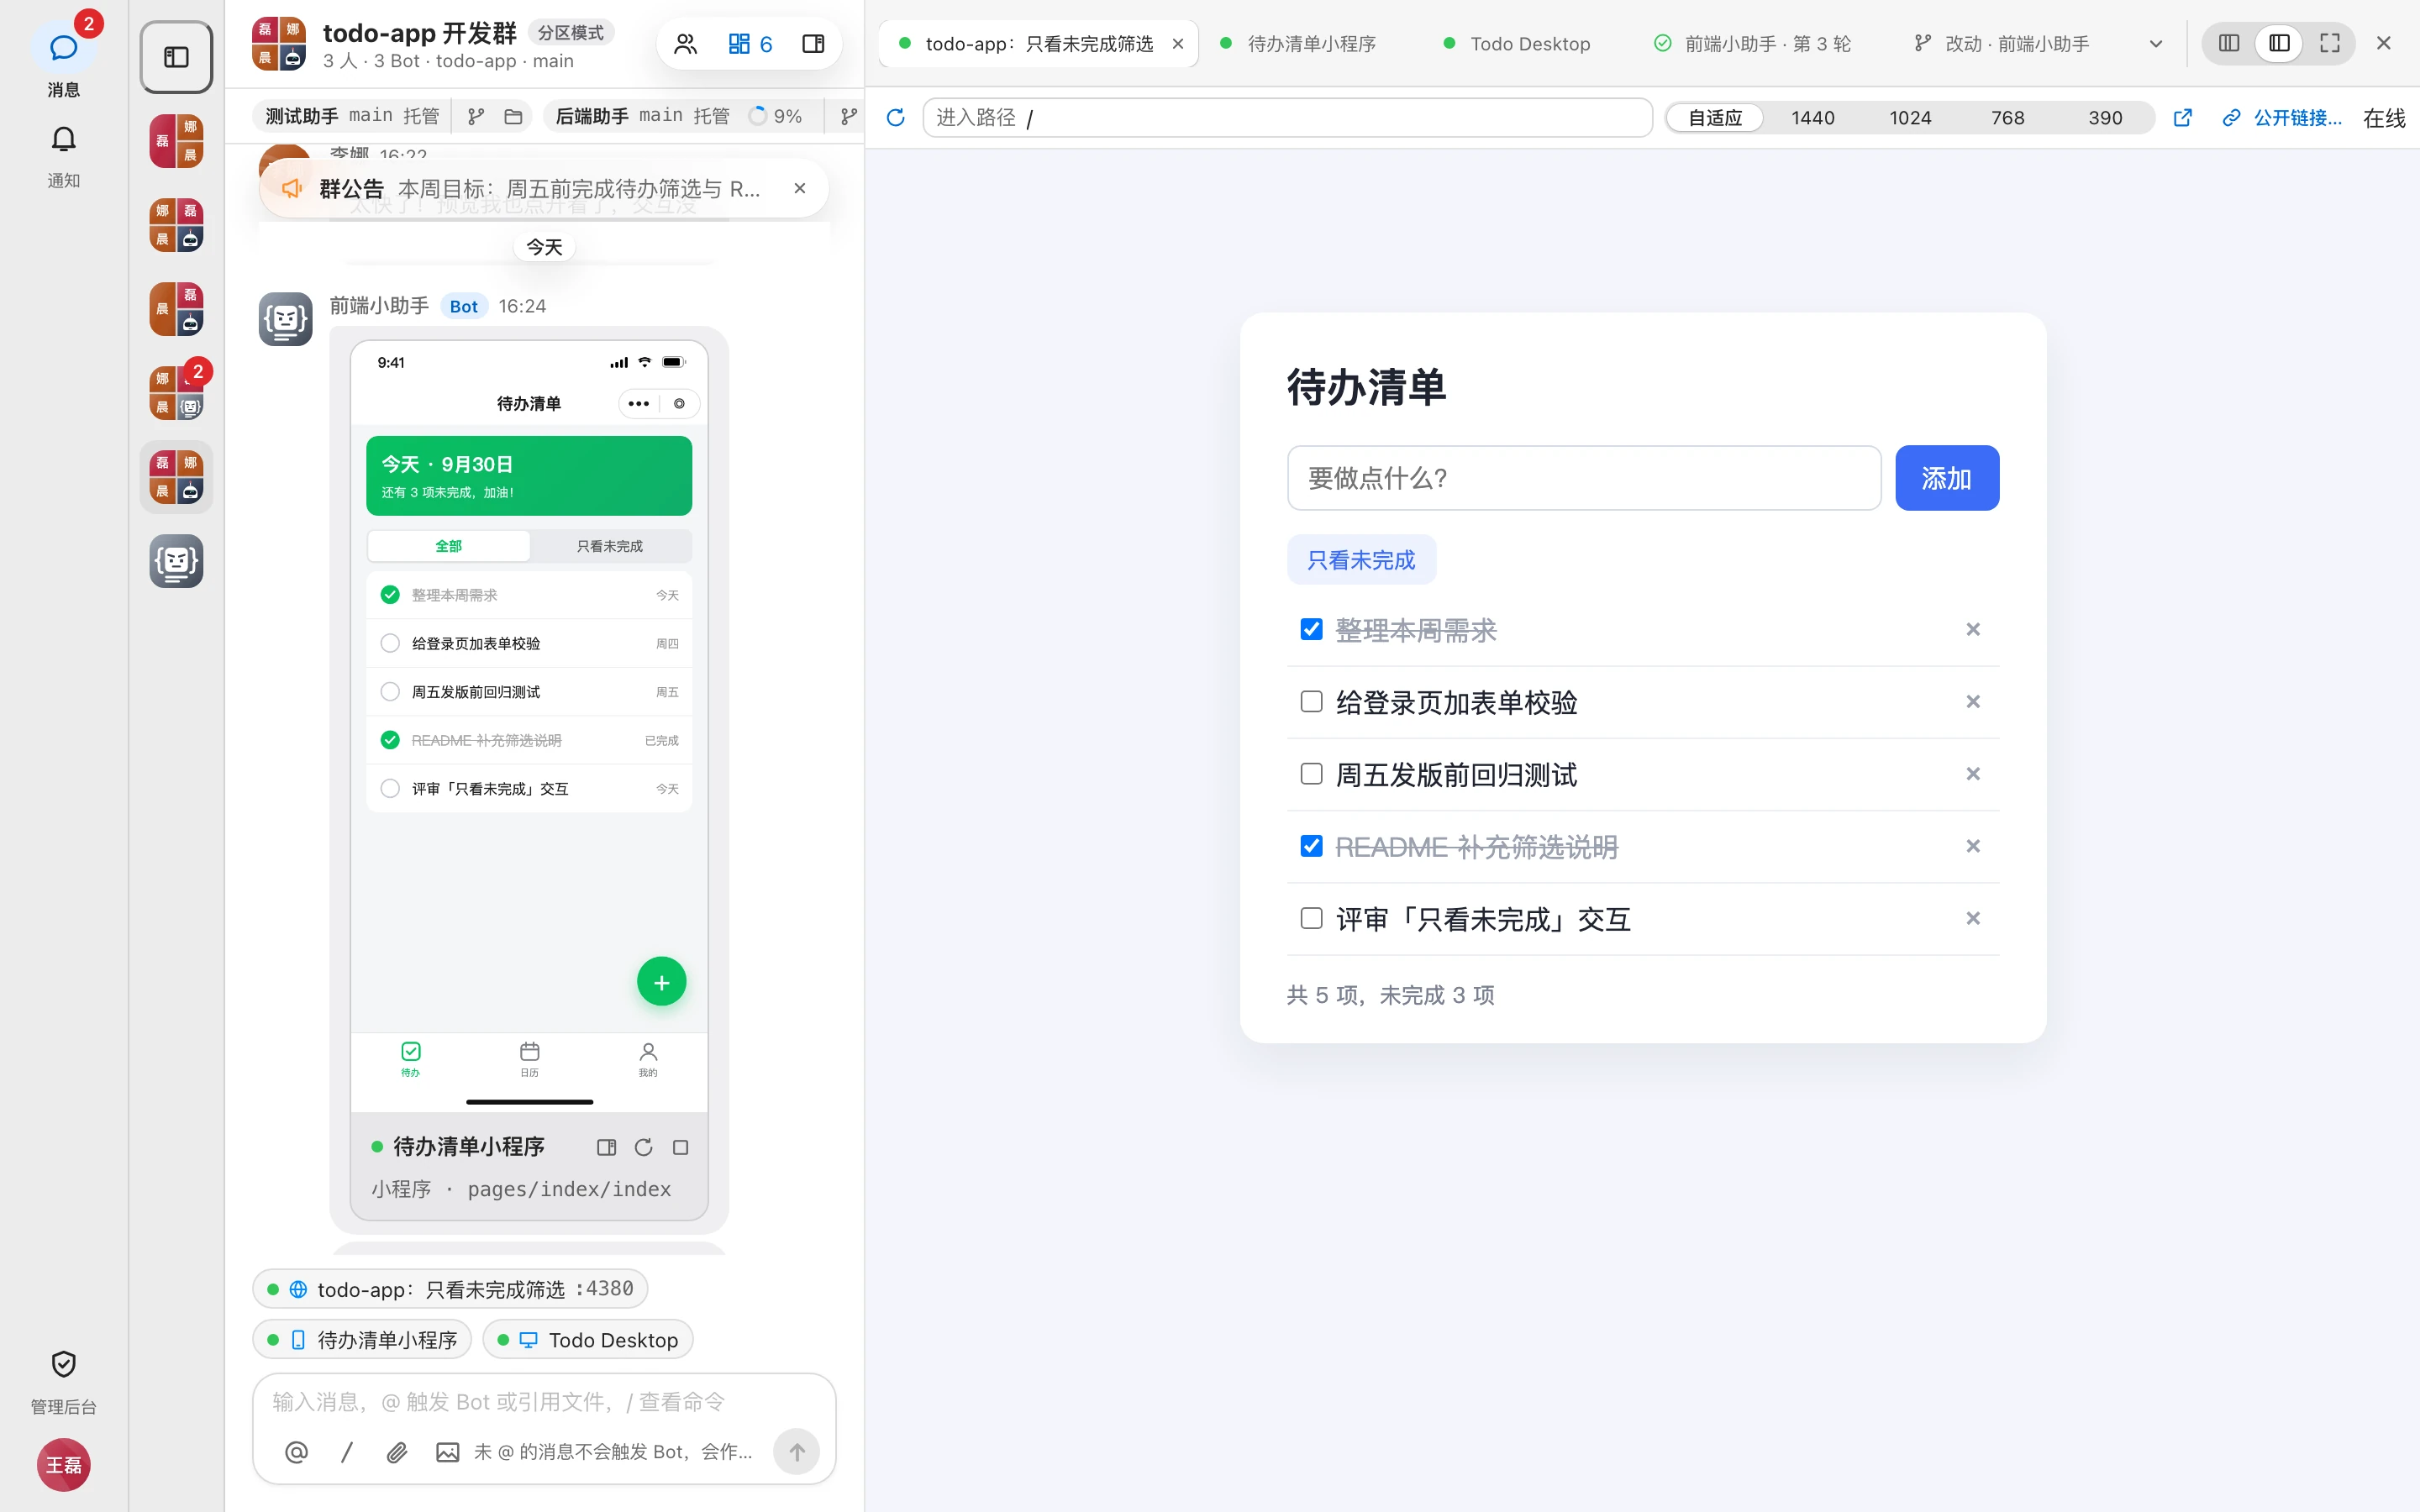Uncheck README 补充筛选说明 checkbox

(x=1311, y=846)
